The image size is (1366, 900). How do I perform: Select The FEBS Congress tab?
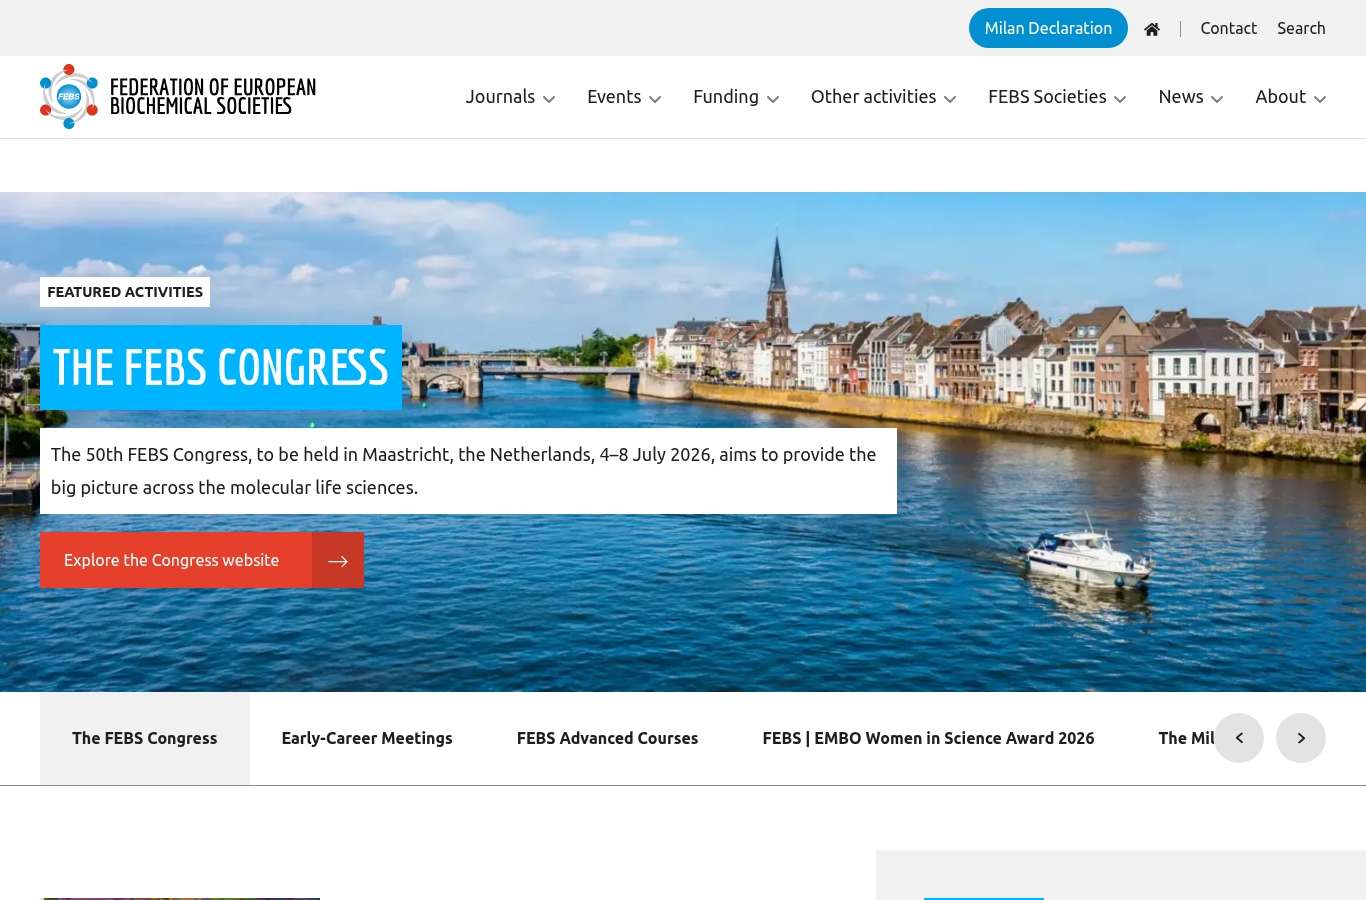145,738
